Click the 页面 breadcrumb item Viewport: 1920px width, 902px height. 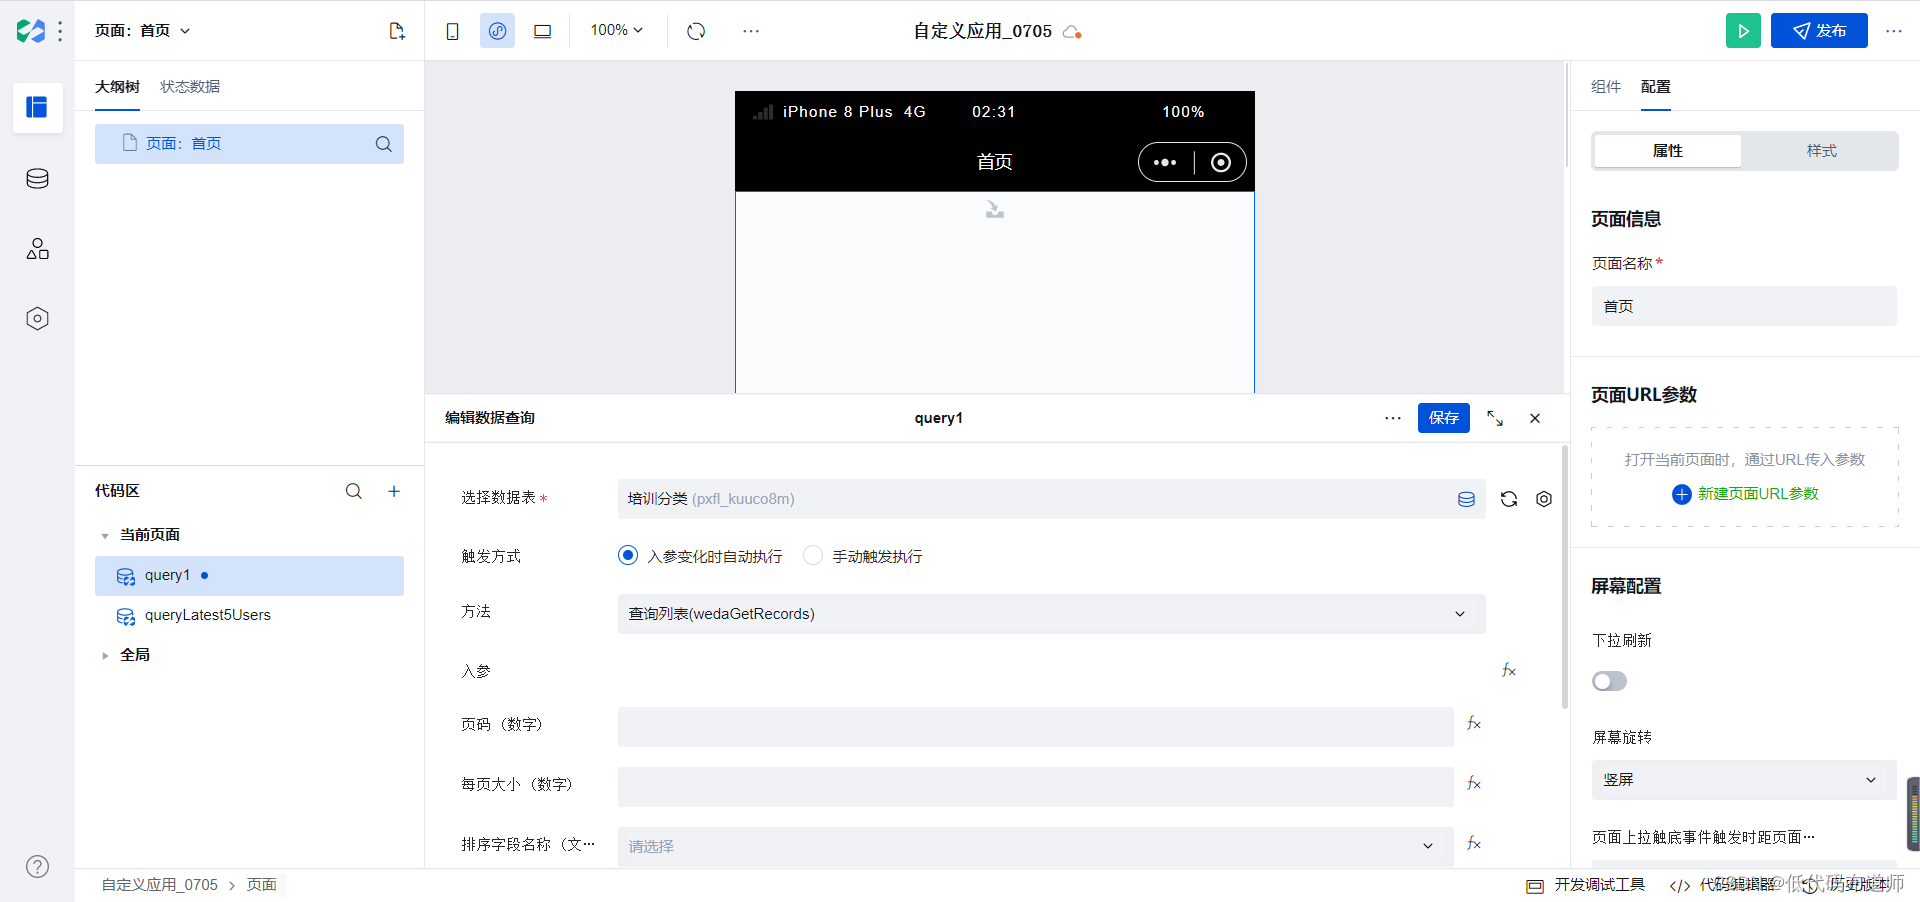click(x=261, y=885)
